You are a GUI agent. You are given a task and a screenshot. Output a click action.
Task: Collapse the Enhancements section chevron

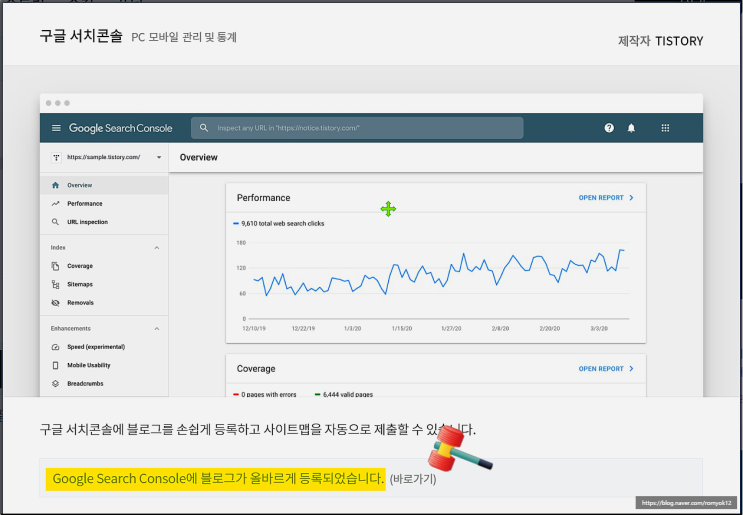pyautogui.click(x=157, y=329)
